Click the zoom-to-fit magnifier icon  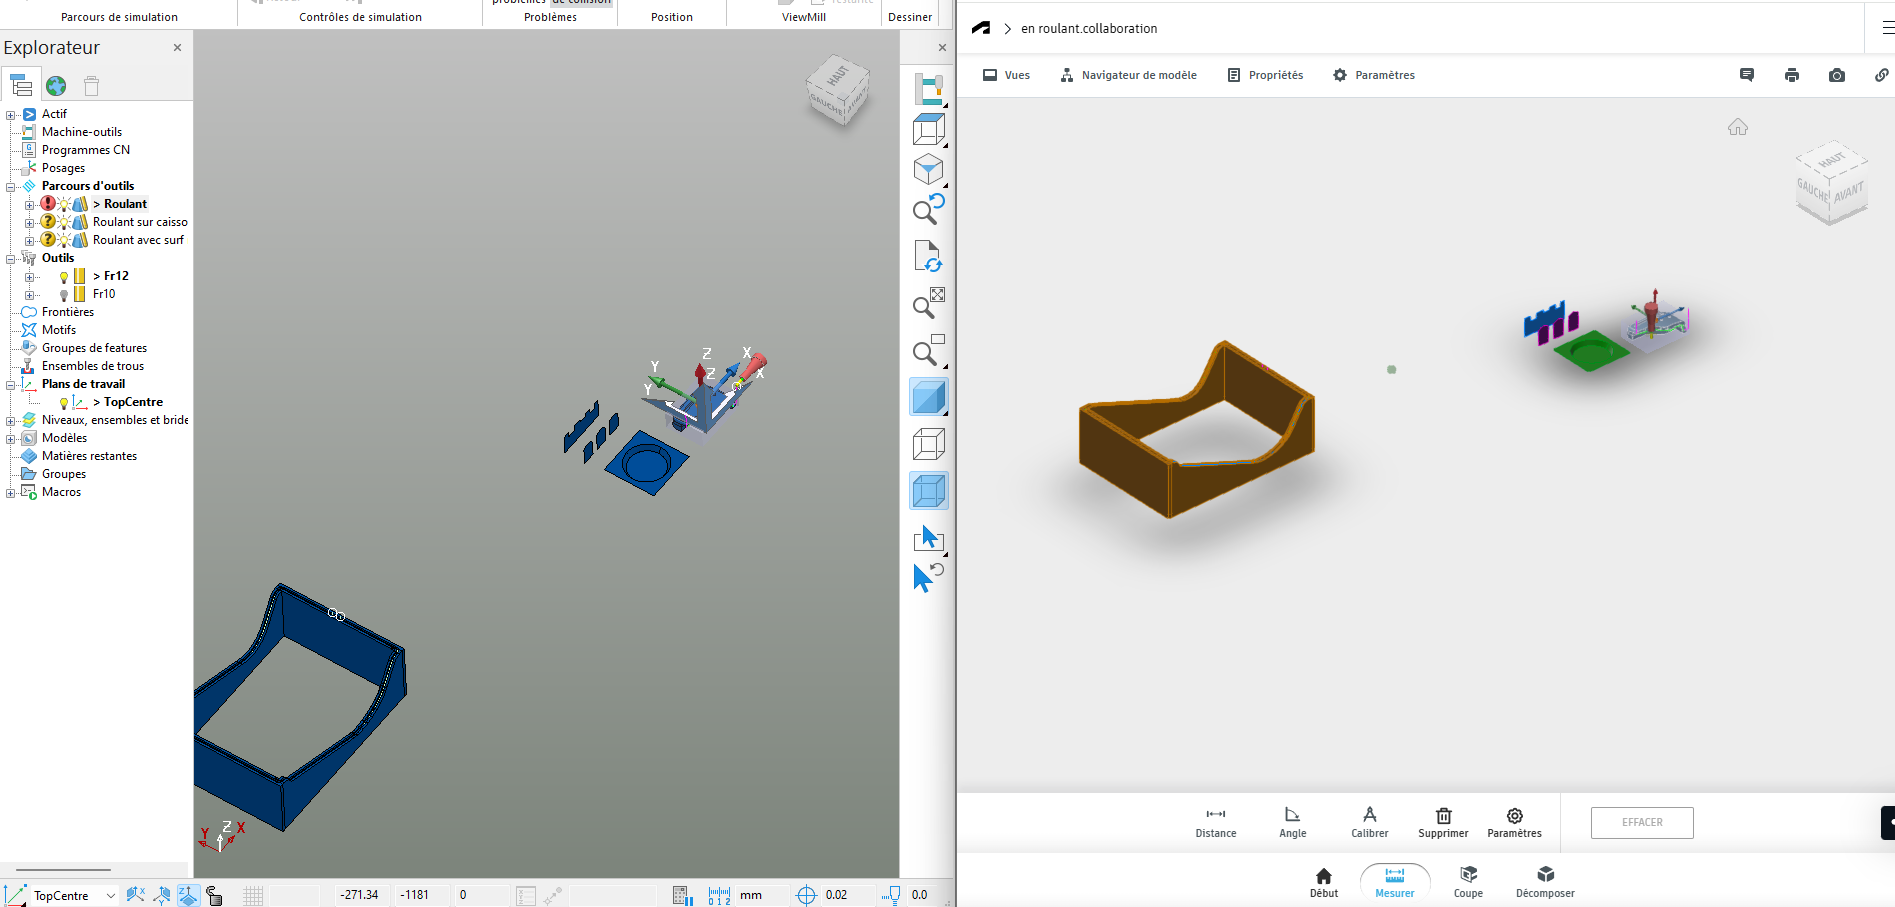(x=928, y=303)
